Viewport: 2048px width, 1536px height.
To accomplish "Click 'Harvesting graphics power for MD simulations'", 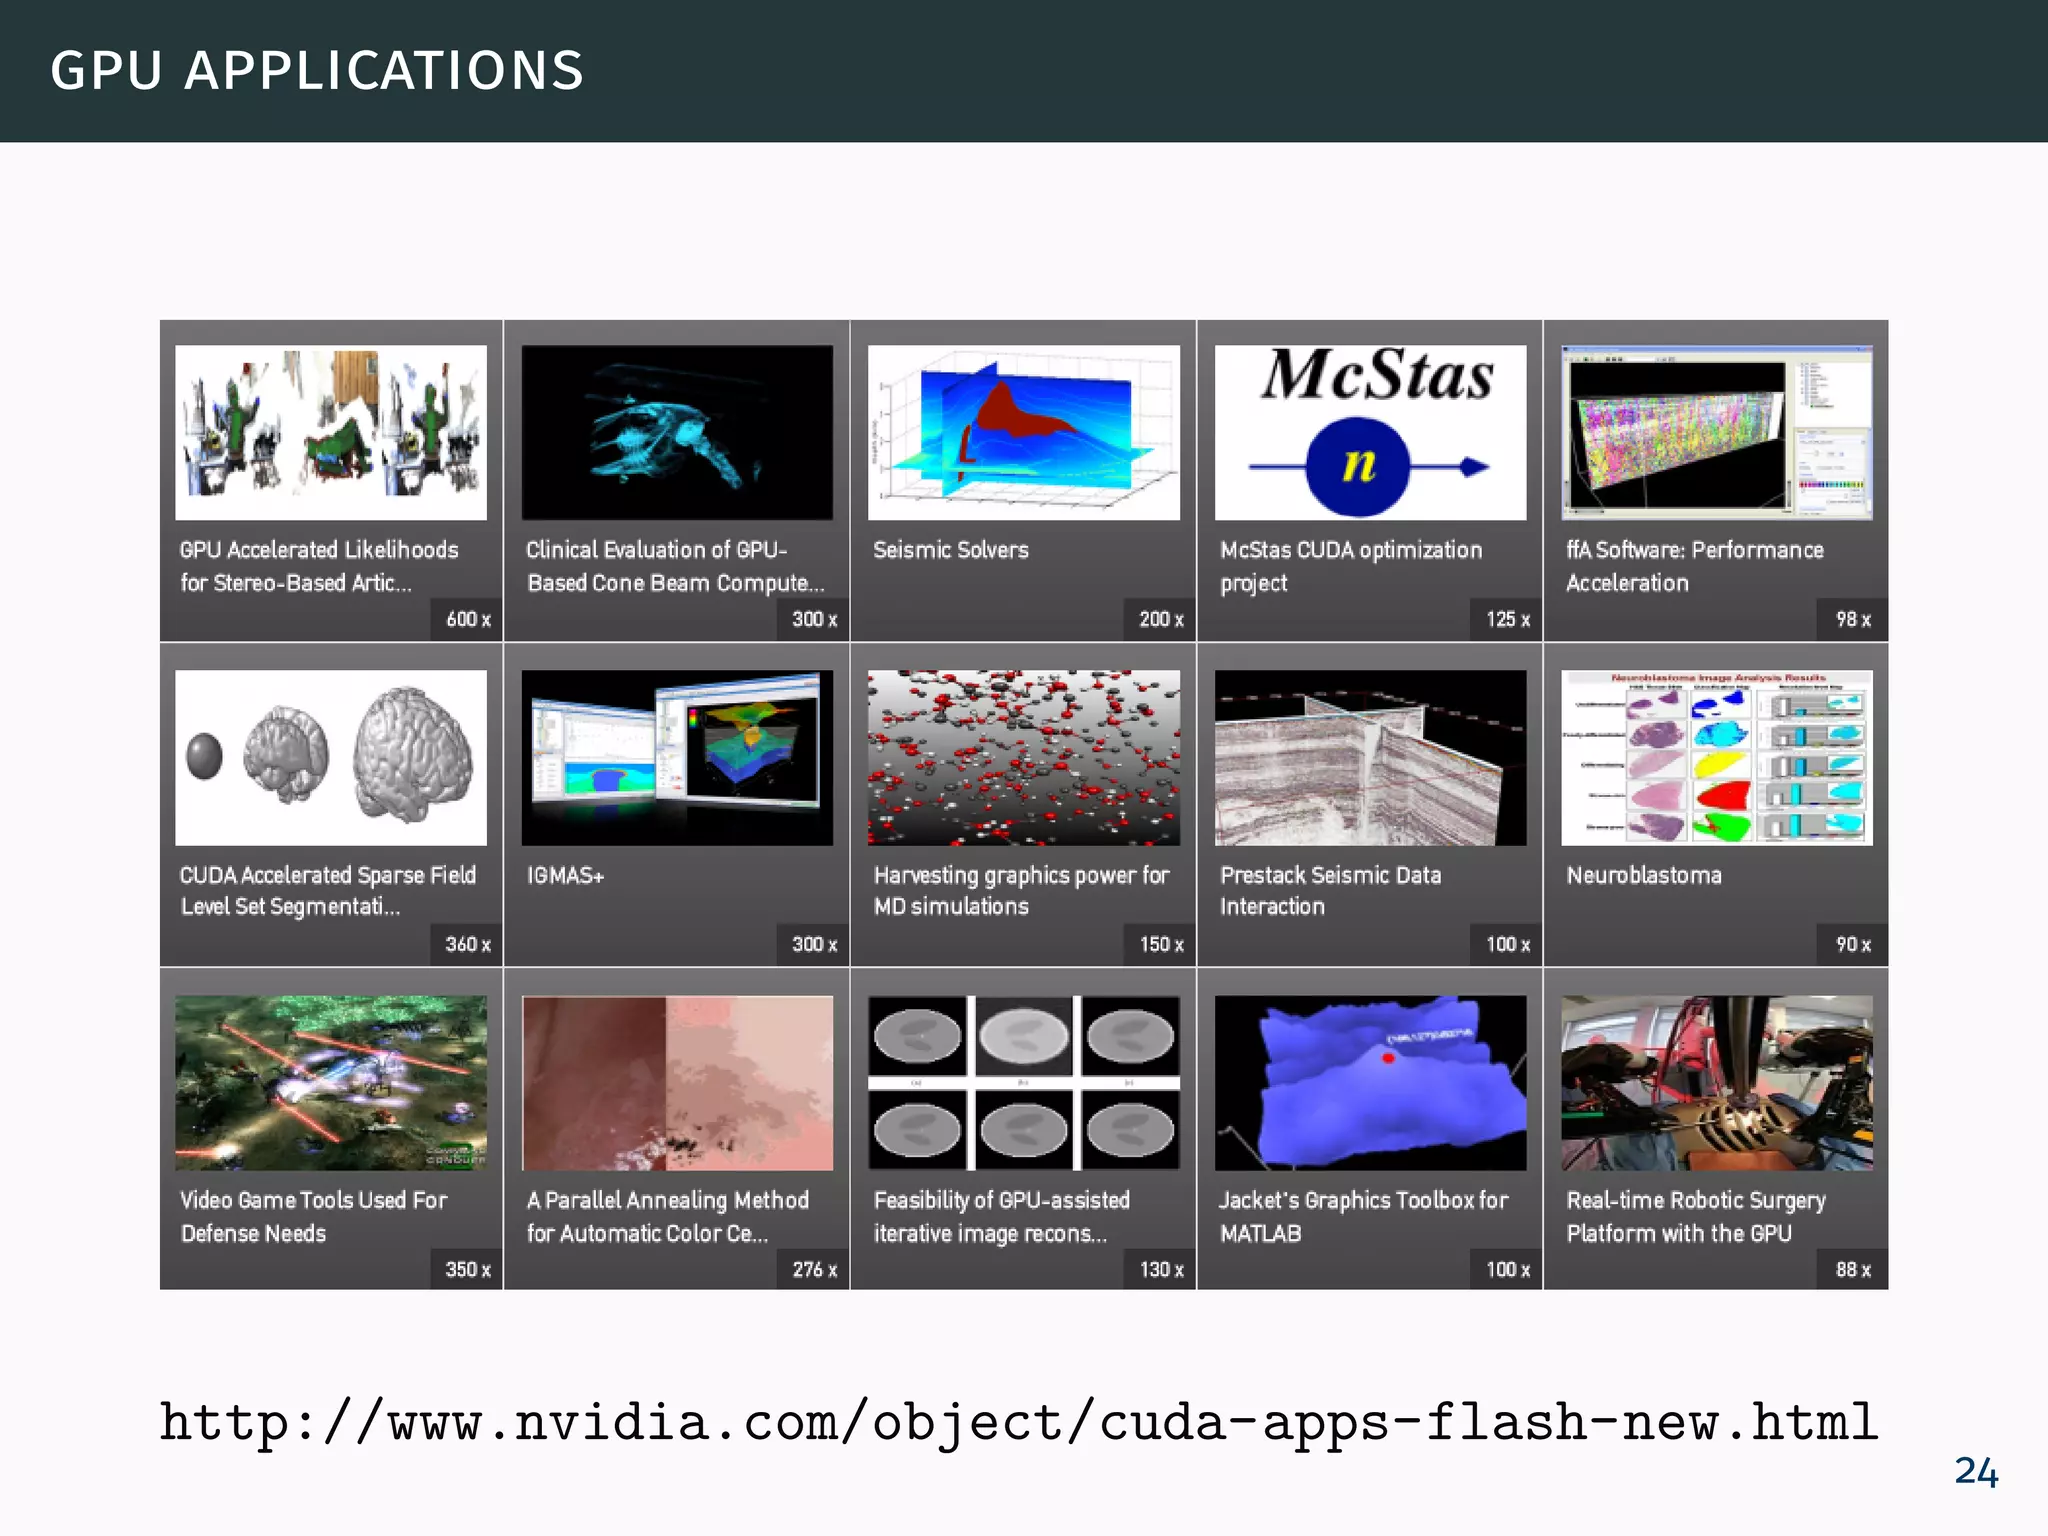I will tap(1021, 891).
